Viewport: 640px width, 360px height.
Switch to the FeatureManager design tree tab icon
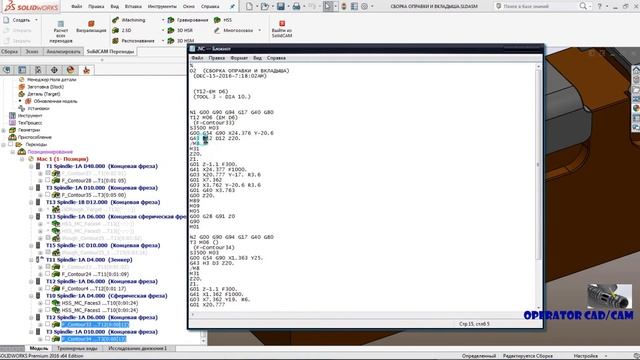click(x=7, y=70)
